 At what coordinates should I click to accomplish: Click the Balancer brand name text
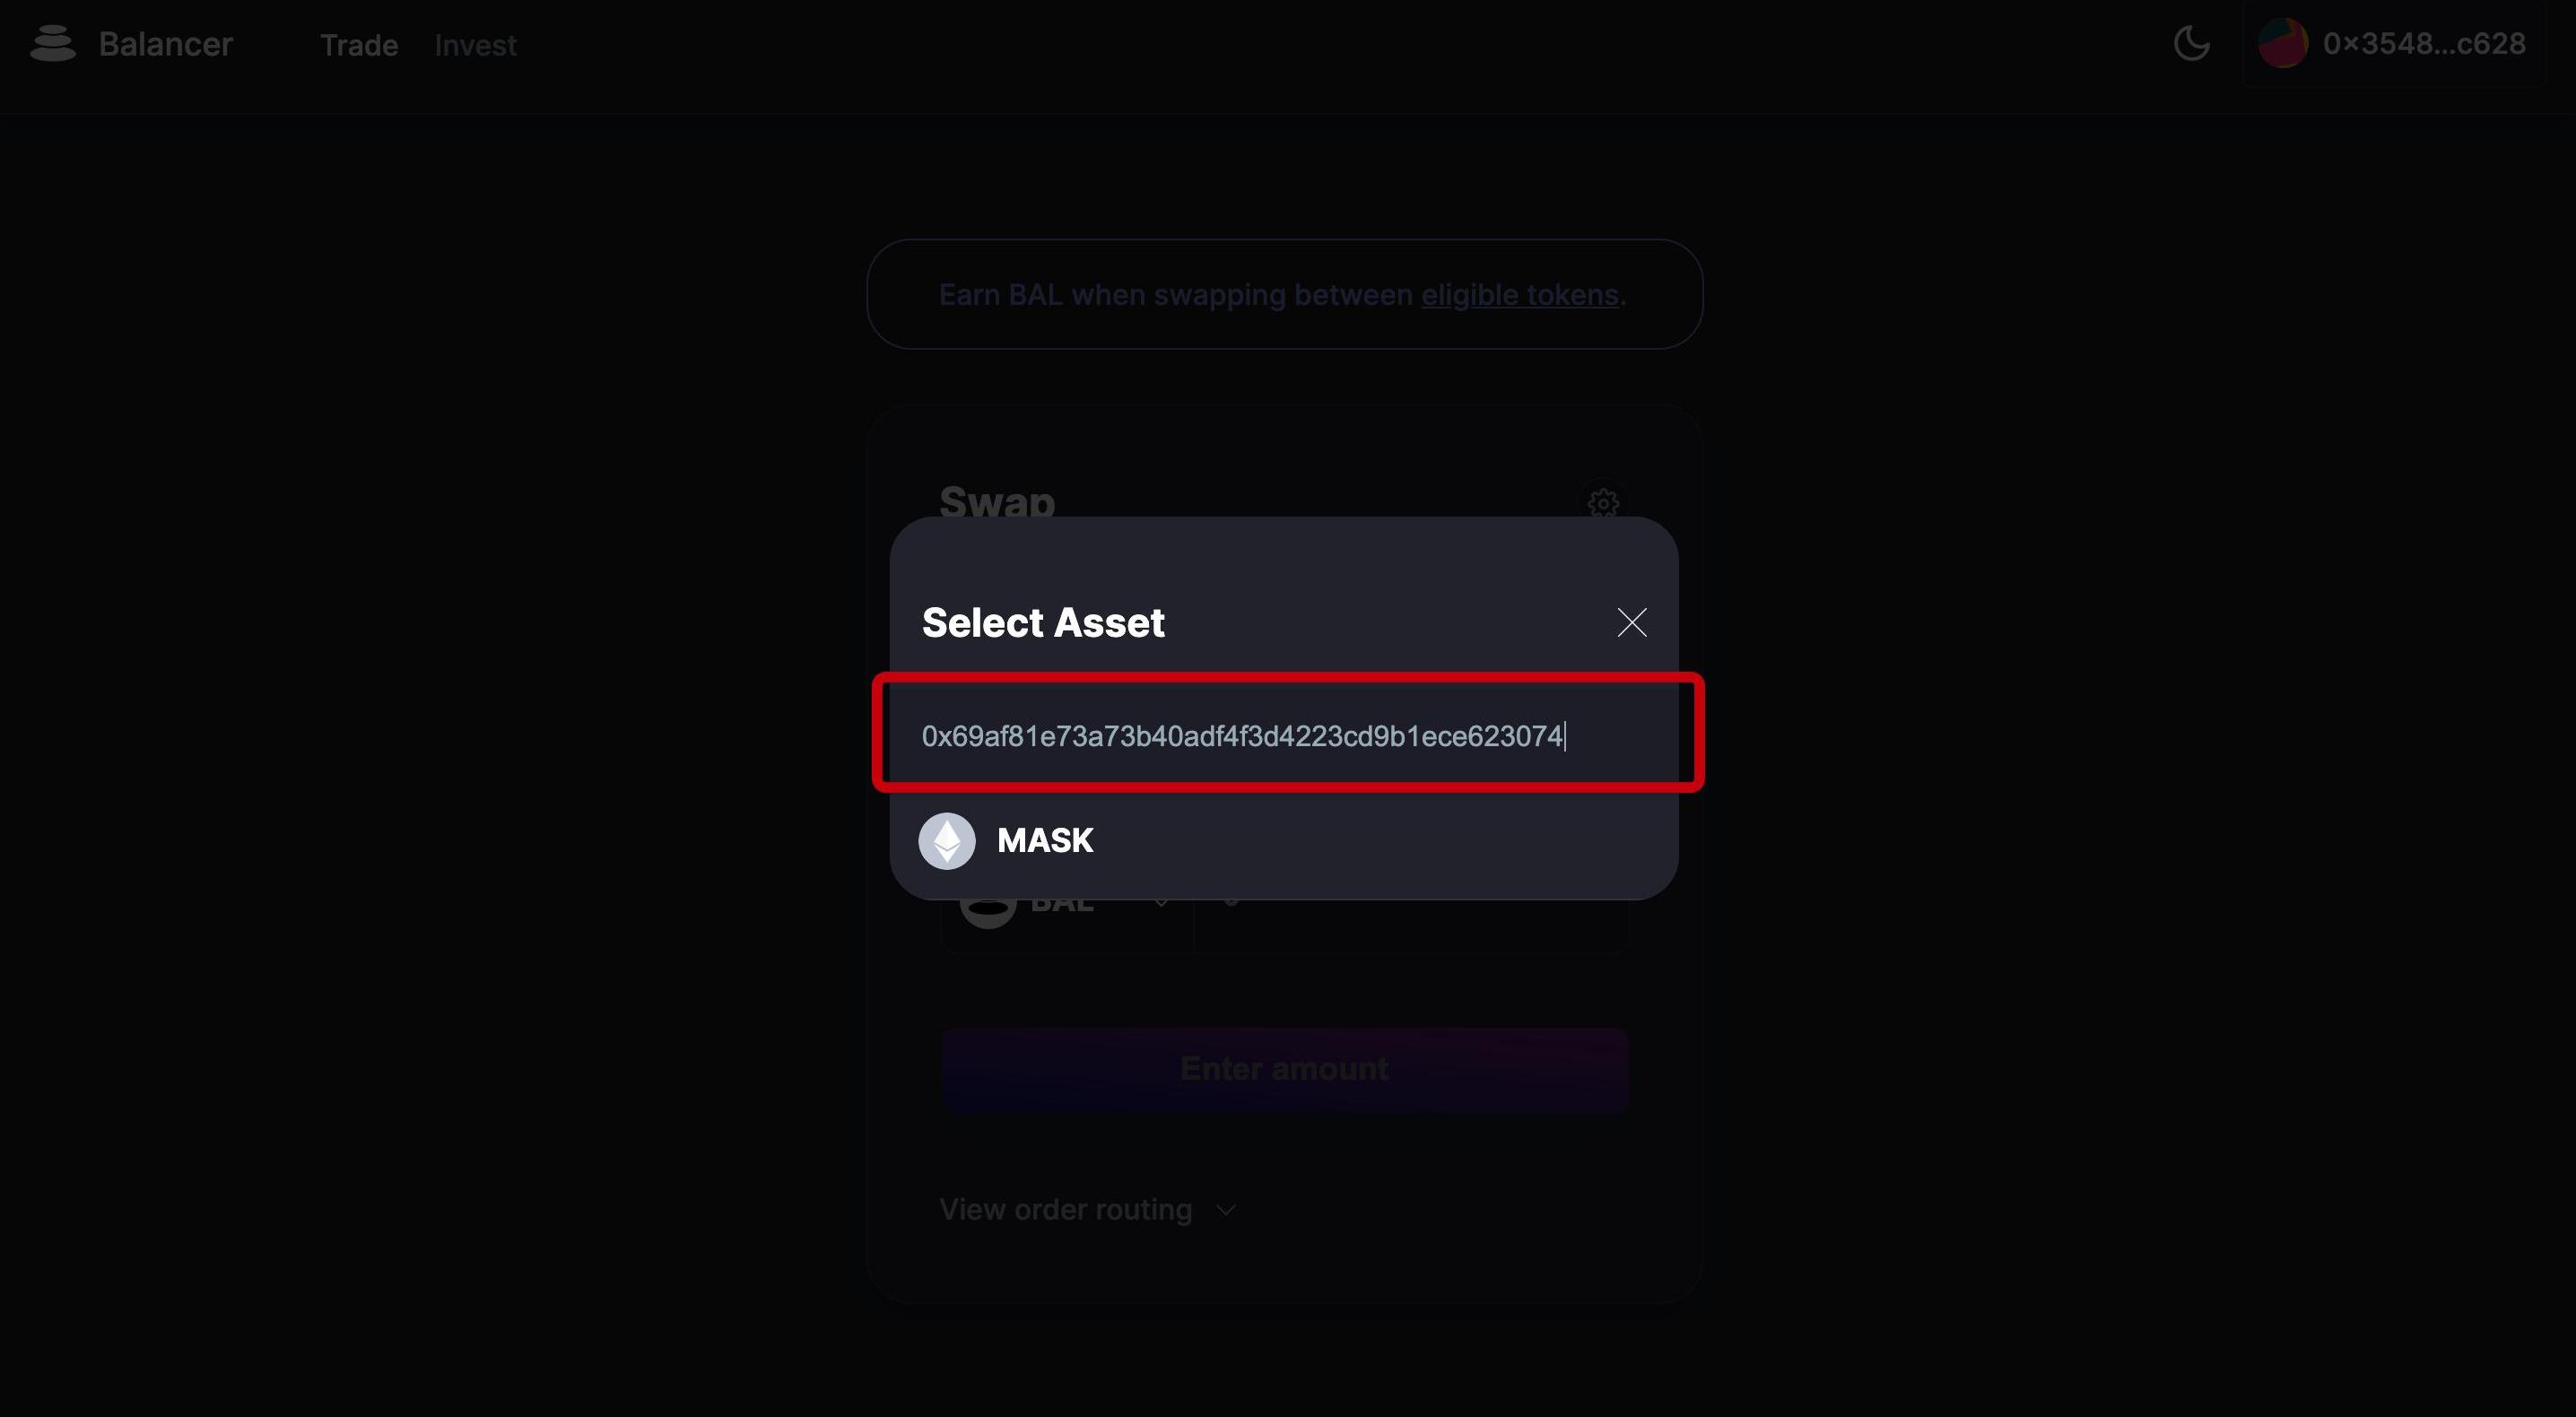click(165, 44)
